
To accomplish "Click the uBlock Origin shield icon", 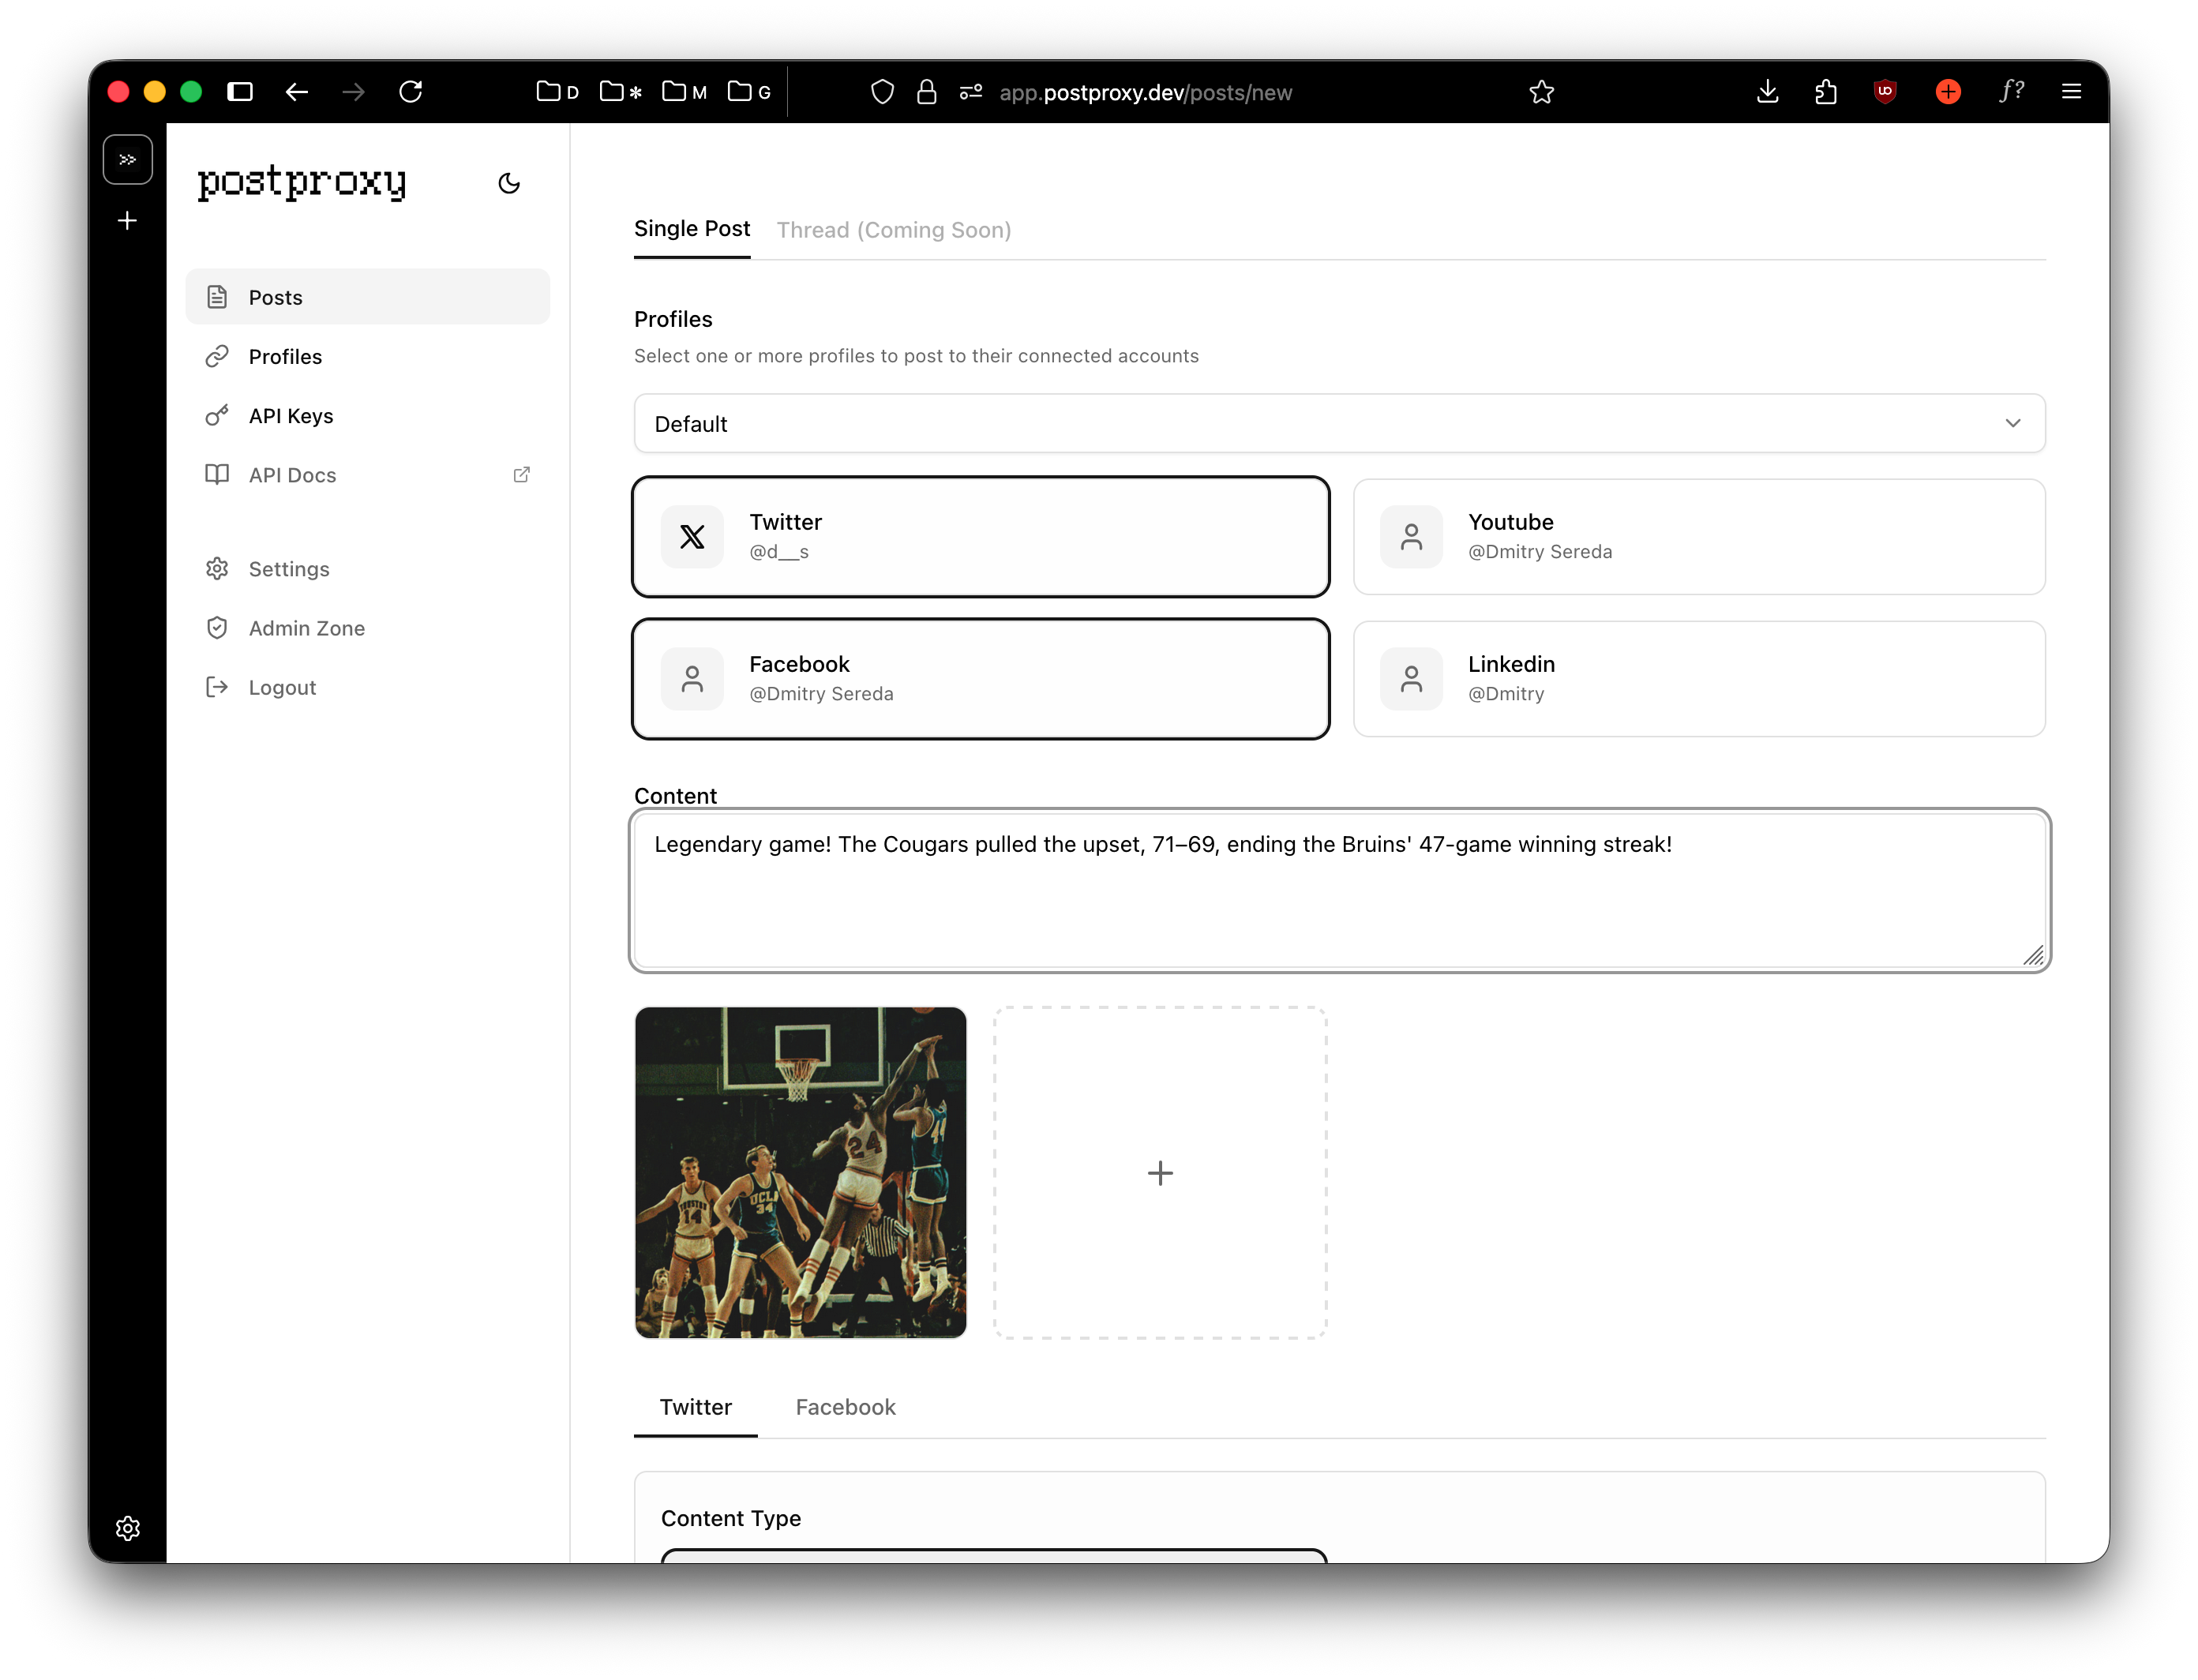I will [x=1884, y=92].
